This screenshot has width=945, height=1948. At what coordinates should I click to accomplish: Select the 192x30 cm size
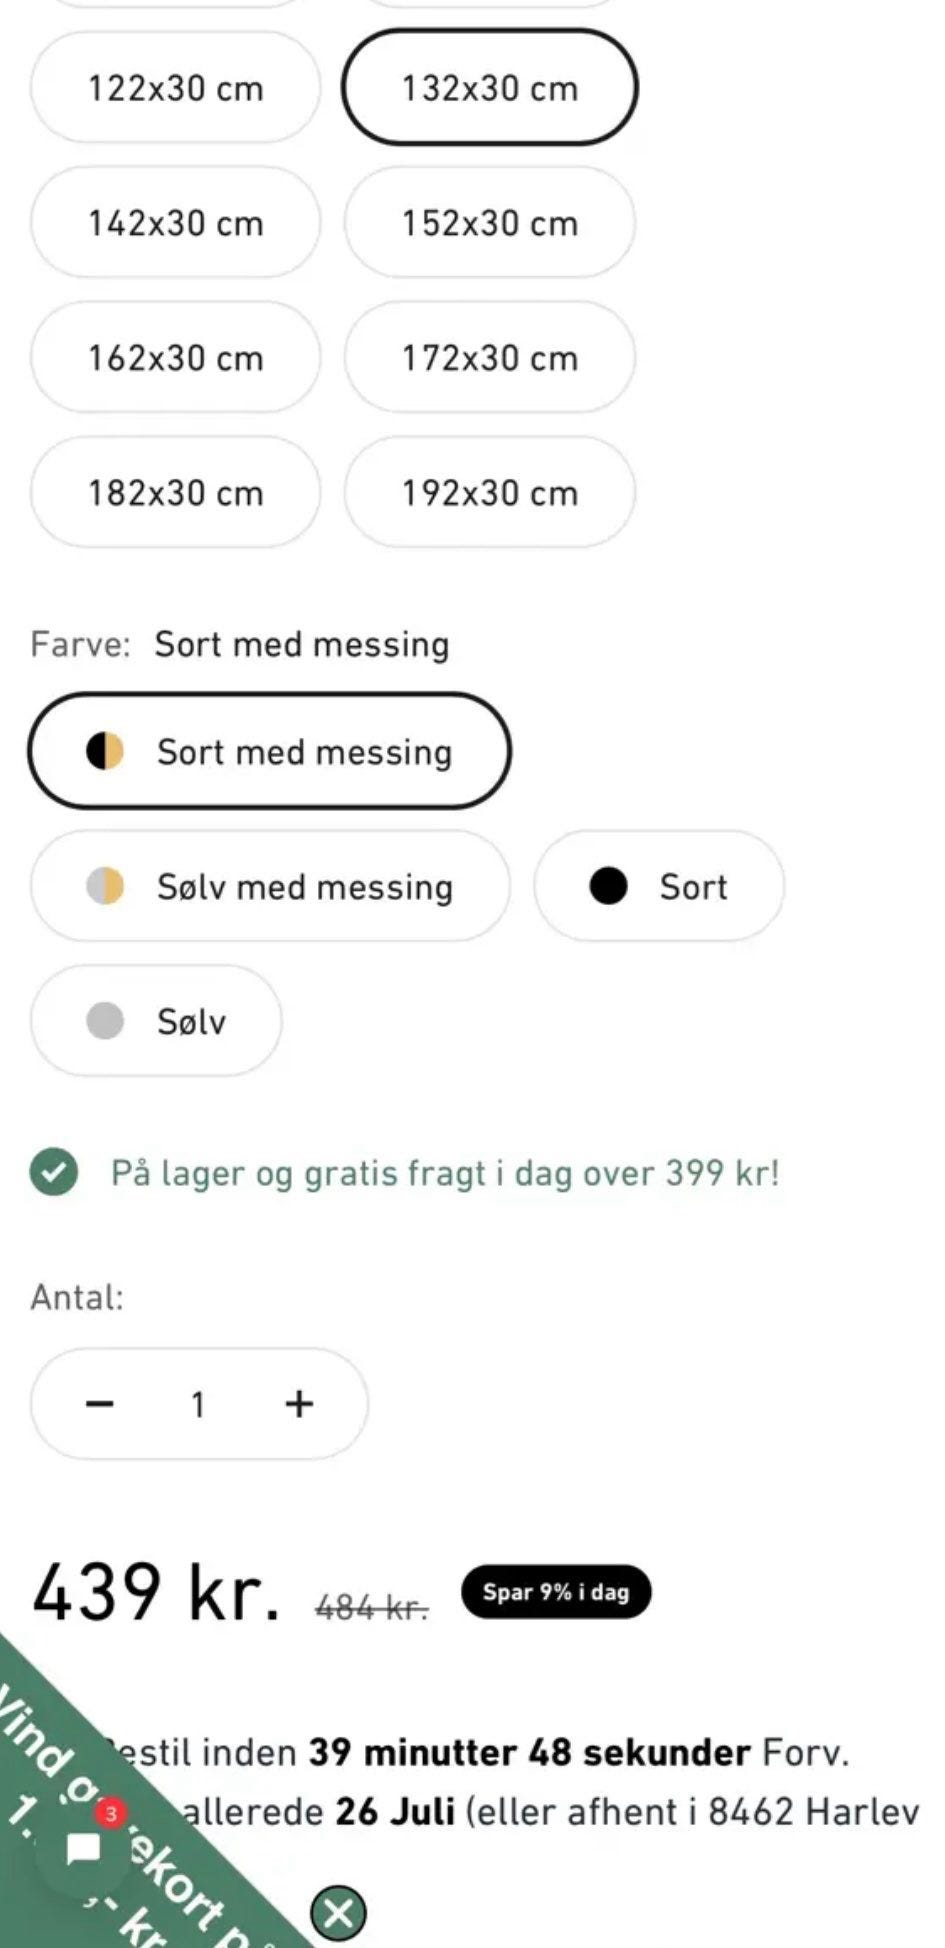(x=489, y=493)
